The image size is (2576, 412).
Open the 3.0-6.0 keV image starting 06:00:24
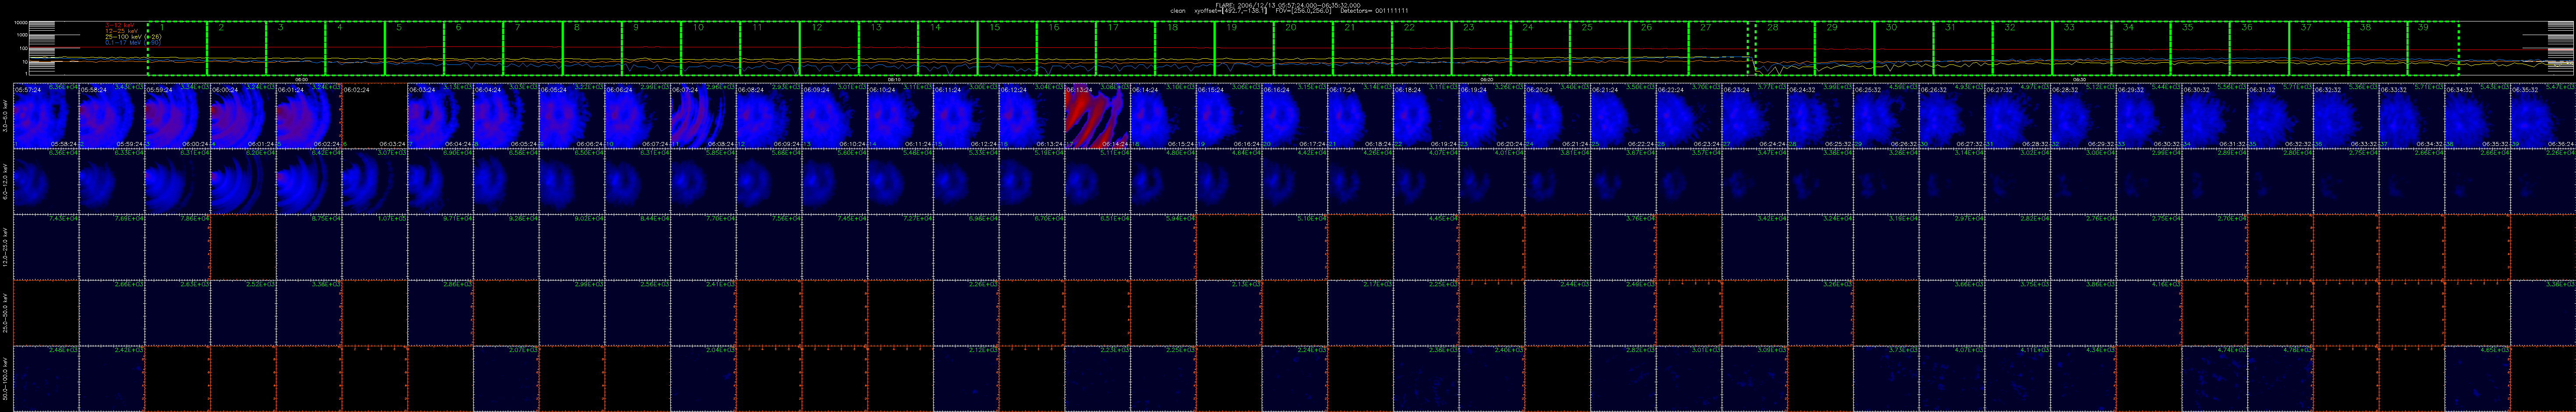click(243, 116)
